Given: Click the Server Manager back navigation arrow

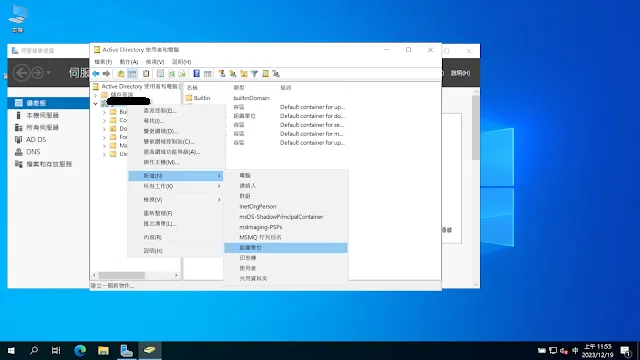Looking at the screenshot, I should 22,73.
